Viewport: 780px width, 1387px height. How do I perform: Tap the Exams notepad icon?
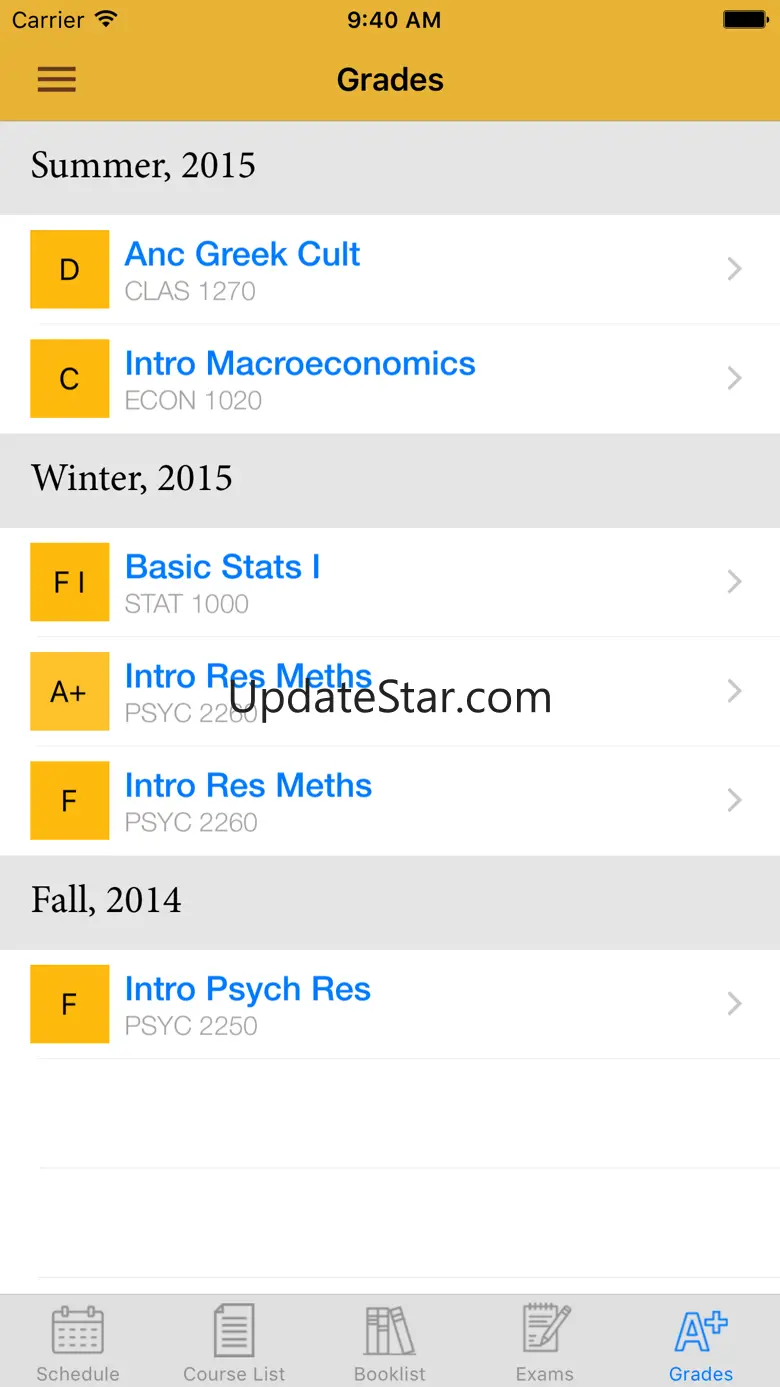click(546, 1329)
